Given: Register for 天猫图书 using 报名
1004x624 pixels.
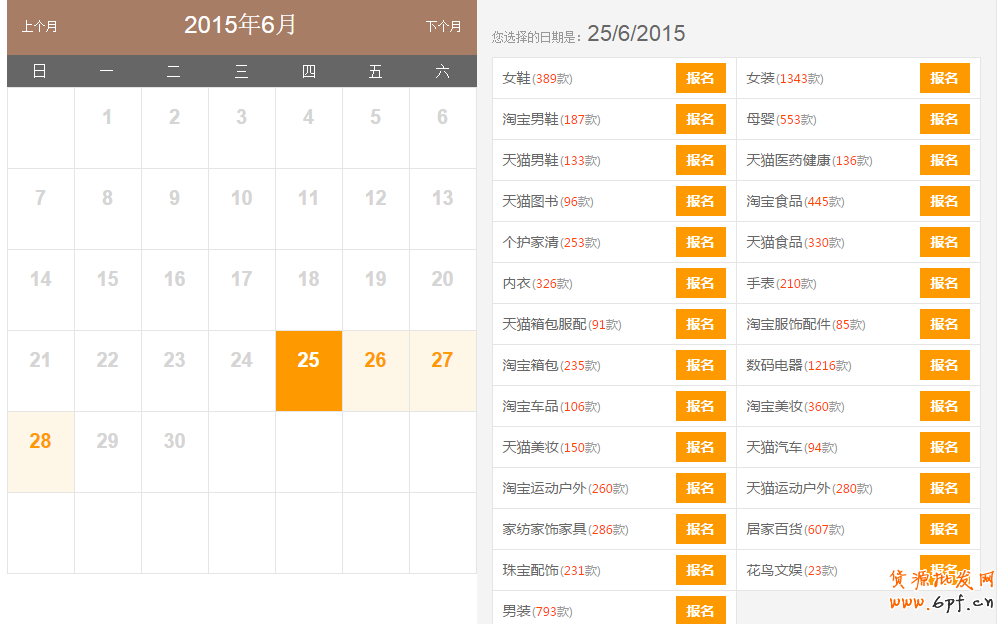Looking at the screenshot, I should click(x=700, y=201).
